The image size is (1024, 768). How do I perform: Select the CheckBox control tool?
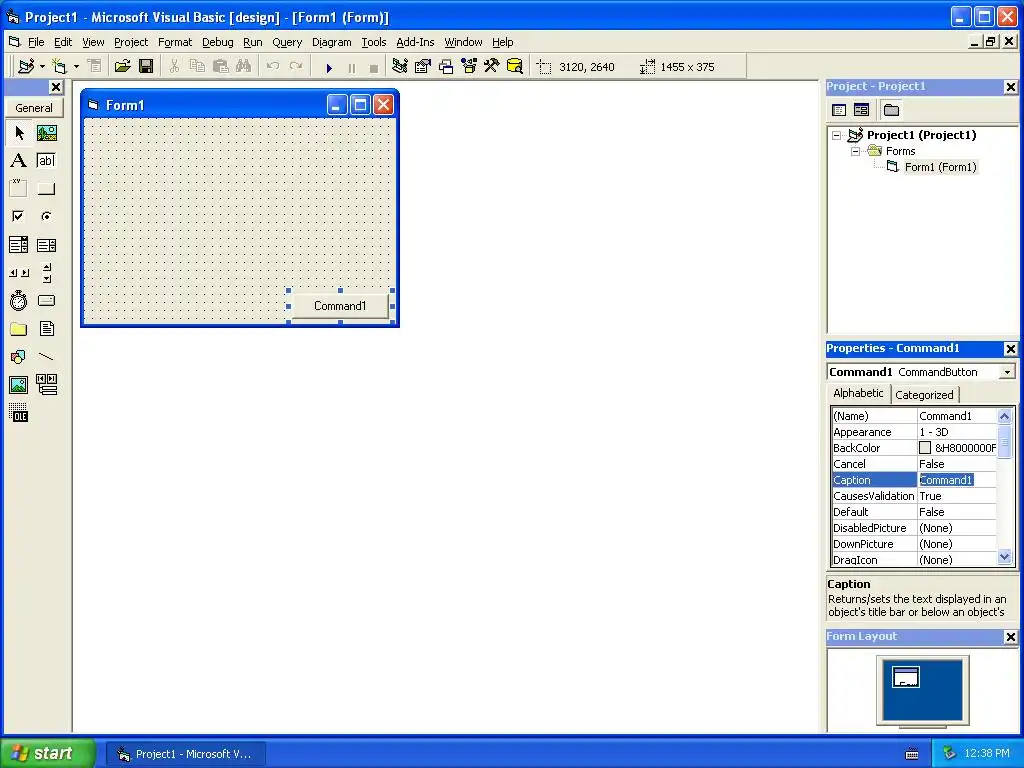[19, 216]
